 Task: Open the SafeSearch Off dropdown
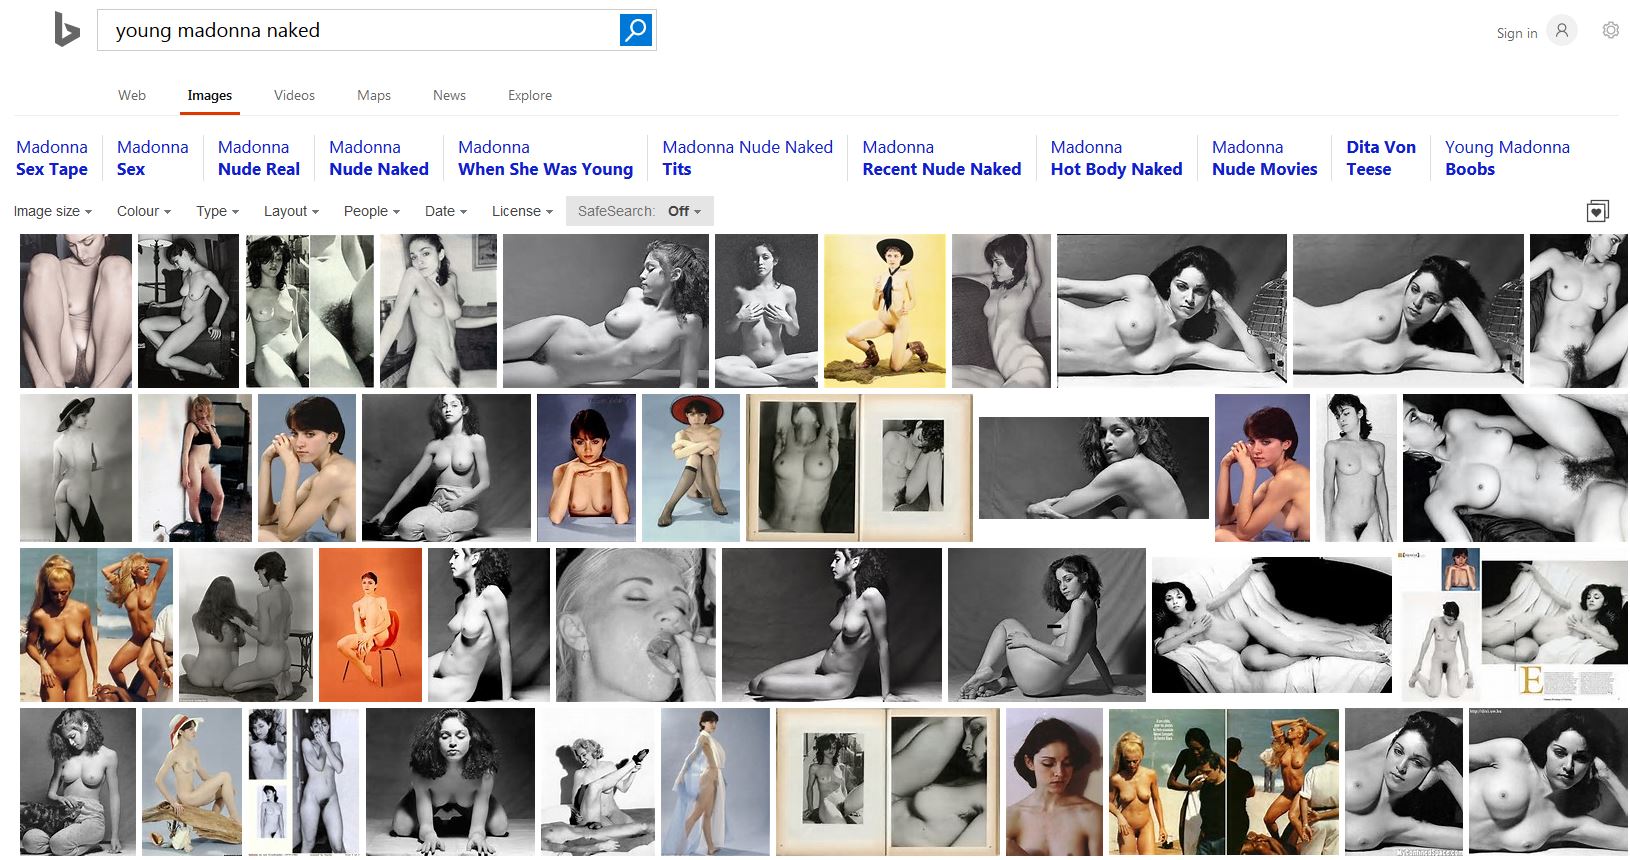(640, 211)
